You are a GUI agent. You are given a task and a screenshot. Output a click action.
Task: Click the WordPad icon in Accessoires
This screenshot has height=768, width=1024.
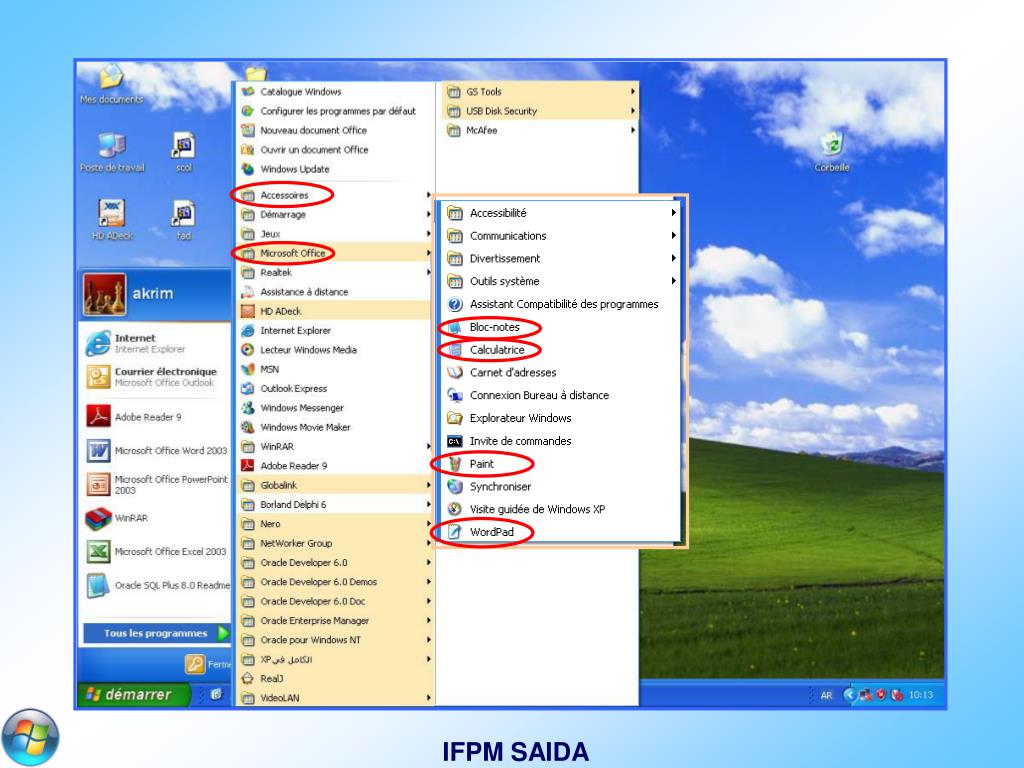[x=455, y=532]
